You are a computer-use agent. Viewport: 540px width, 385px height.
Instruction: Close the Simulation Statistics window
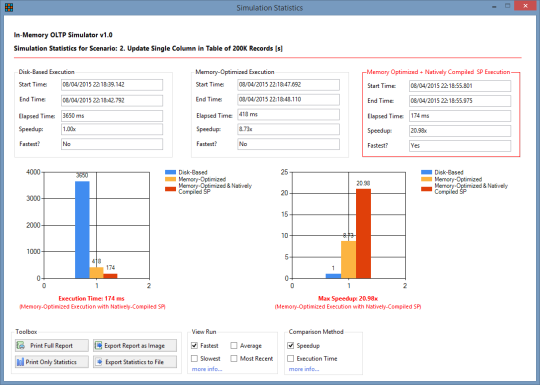click(525, 6)
